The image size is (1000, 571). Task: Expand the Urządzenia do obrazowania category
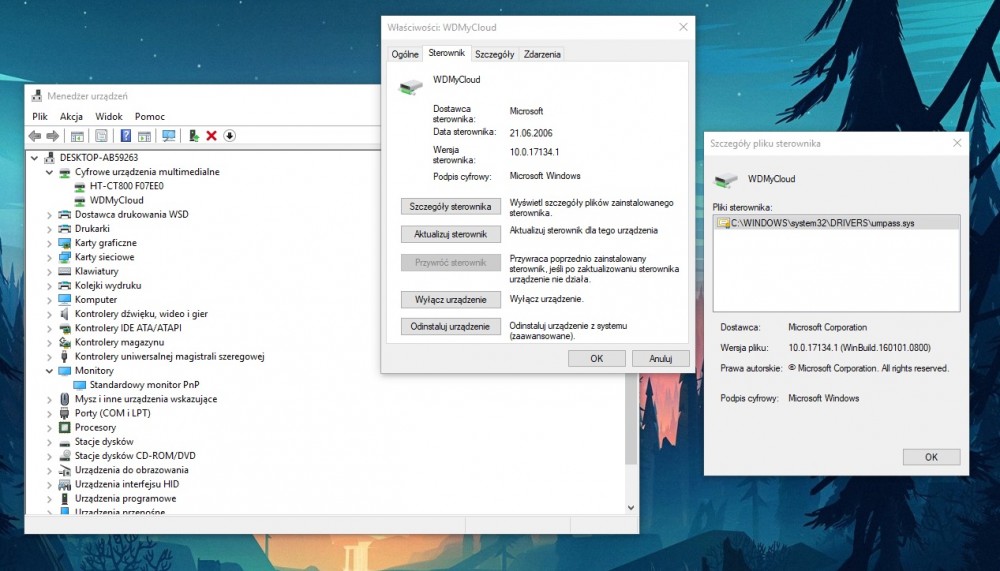coord(49,470)
